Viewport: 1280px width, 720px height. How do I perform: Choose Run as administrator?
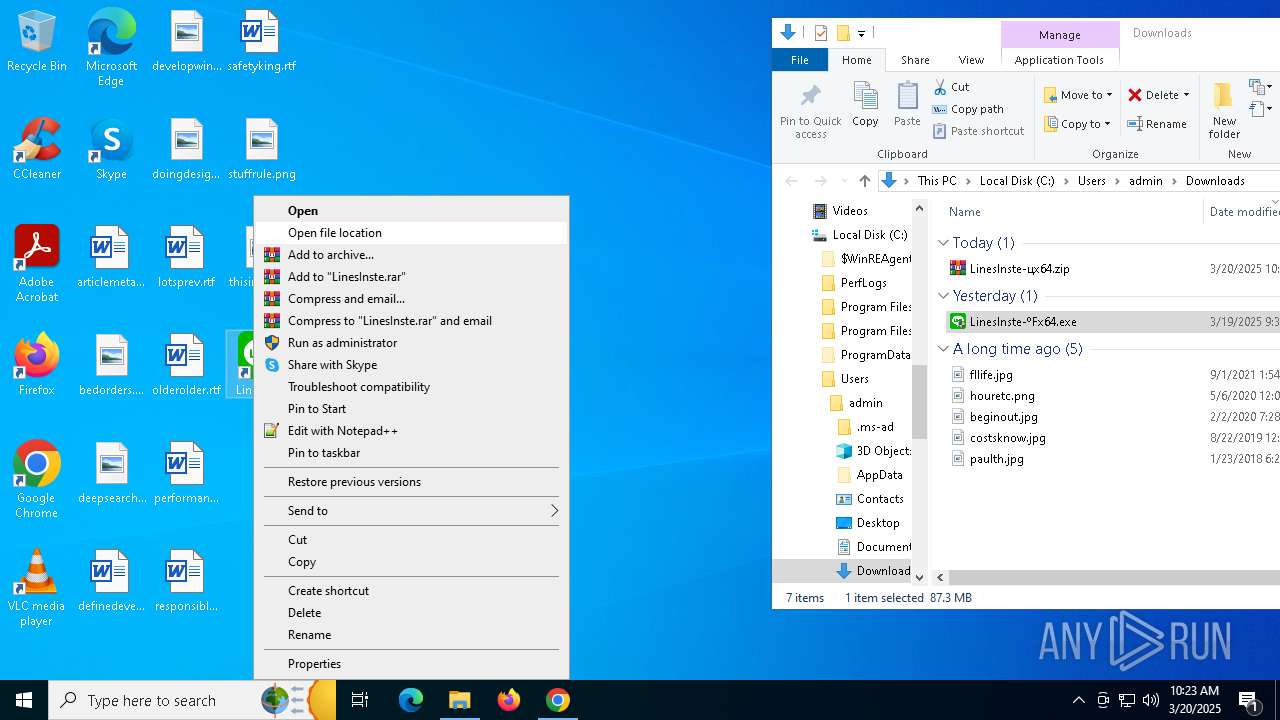[x=411, y=343]
